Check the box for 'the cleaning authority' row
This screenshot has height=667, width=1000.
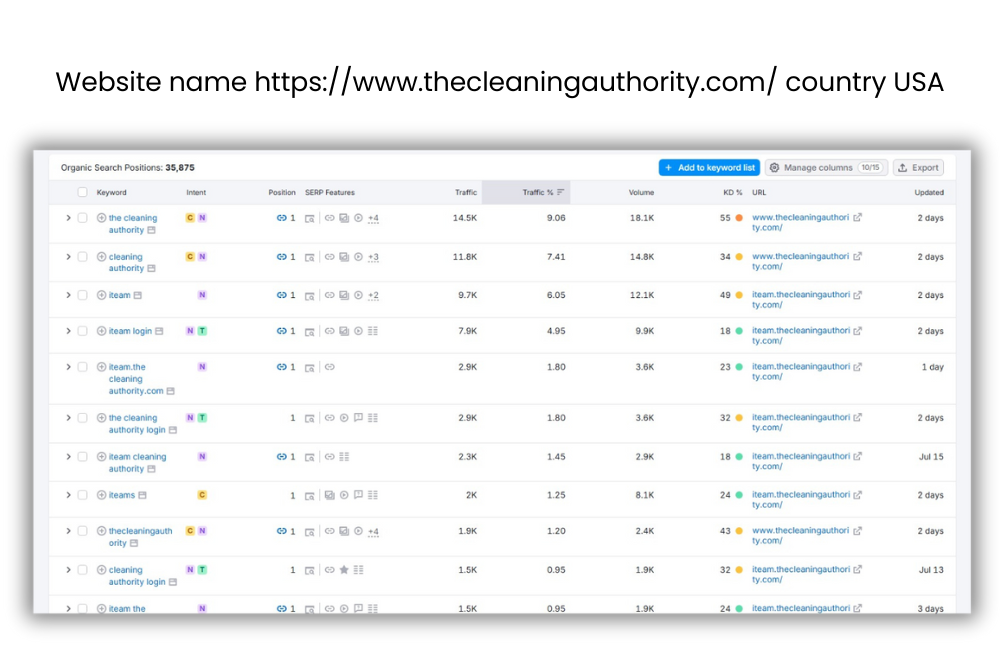(x=83, y=218)
